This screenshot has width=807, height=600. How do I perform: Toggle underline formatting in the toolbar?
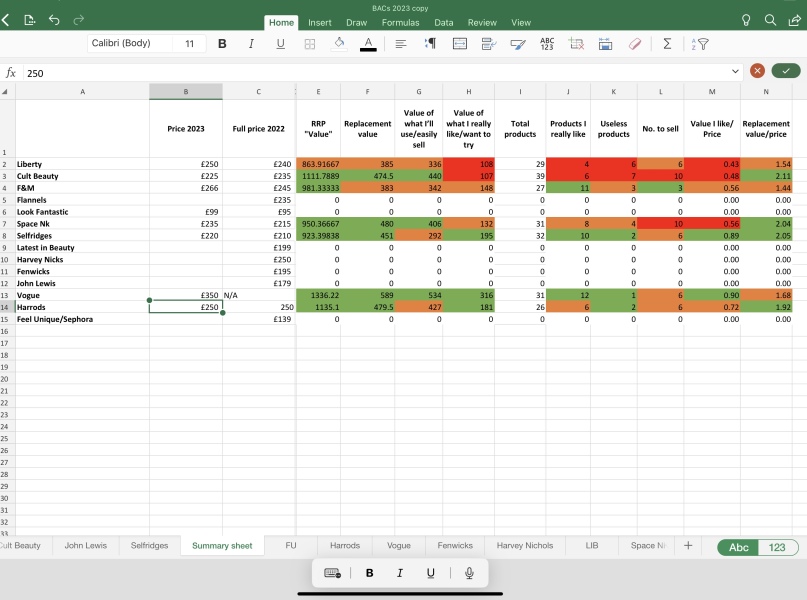pyautogui.click(x=280, y=43)
